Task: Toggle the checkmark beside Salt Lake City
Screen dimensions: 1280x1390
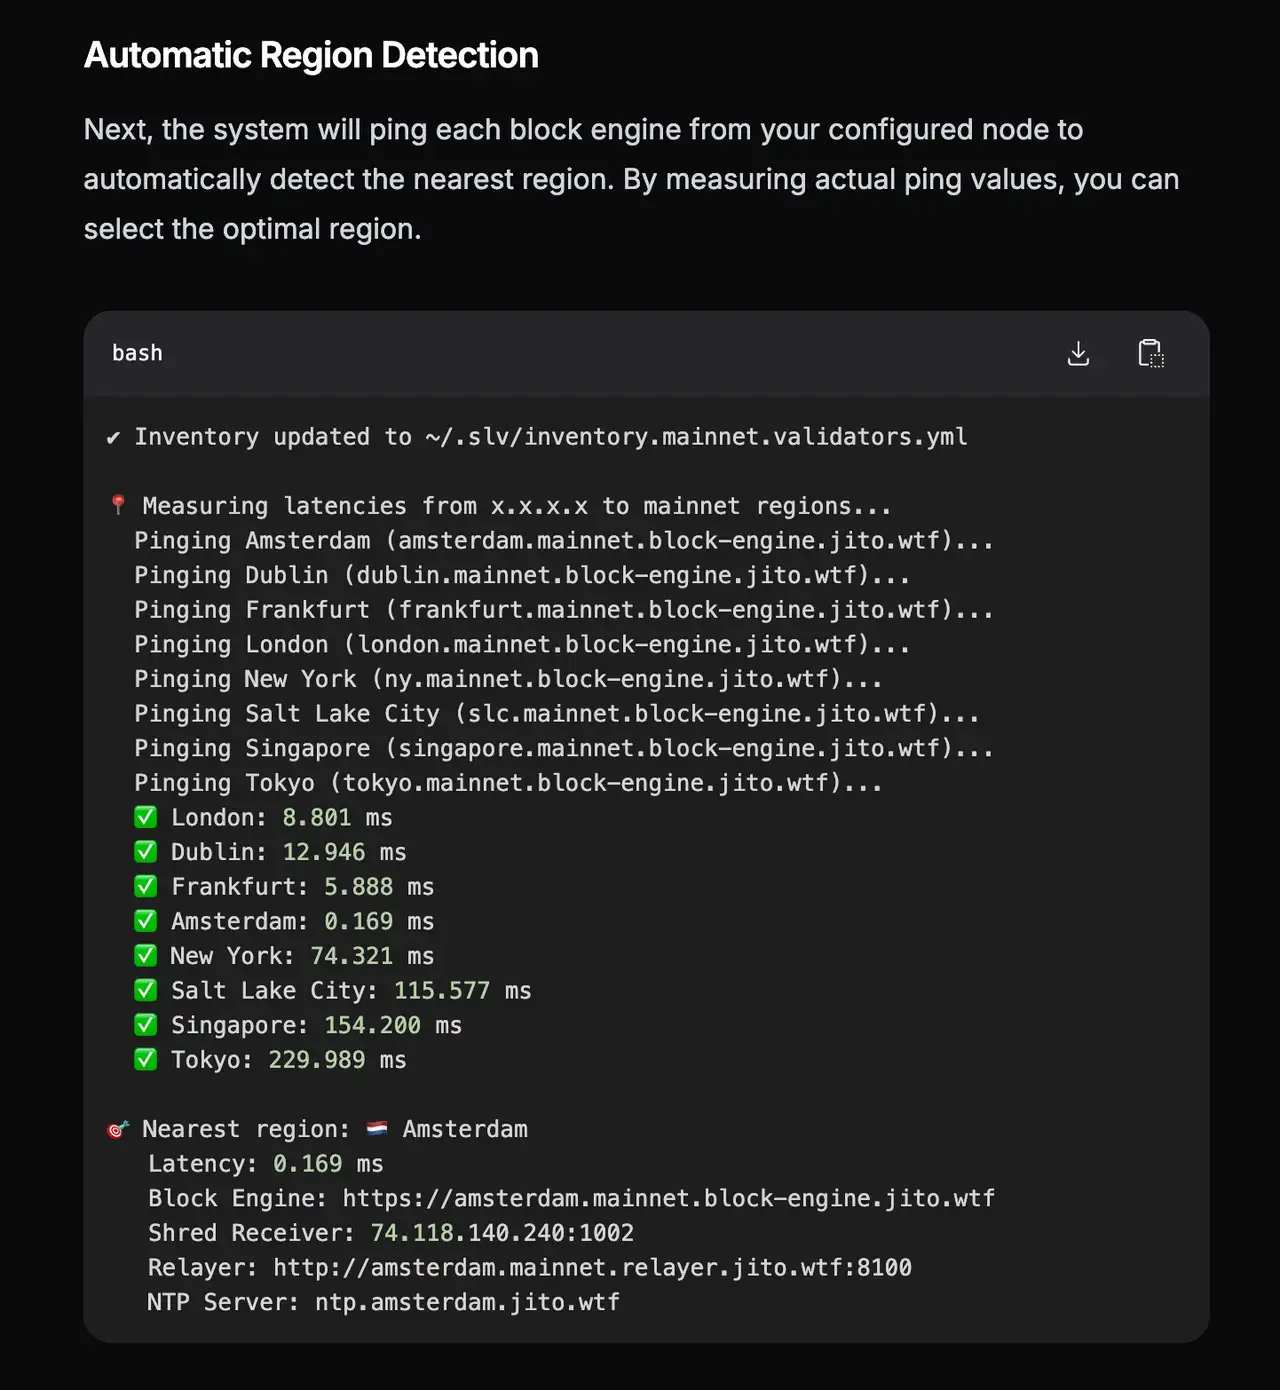Action: [x=146, y=990]
